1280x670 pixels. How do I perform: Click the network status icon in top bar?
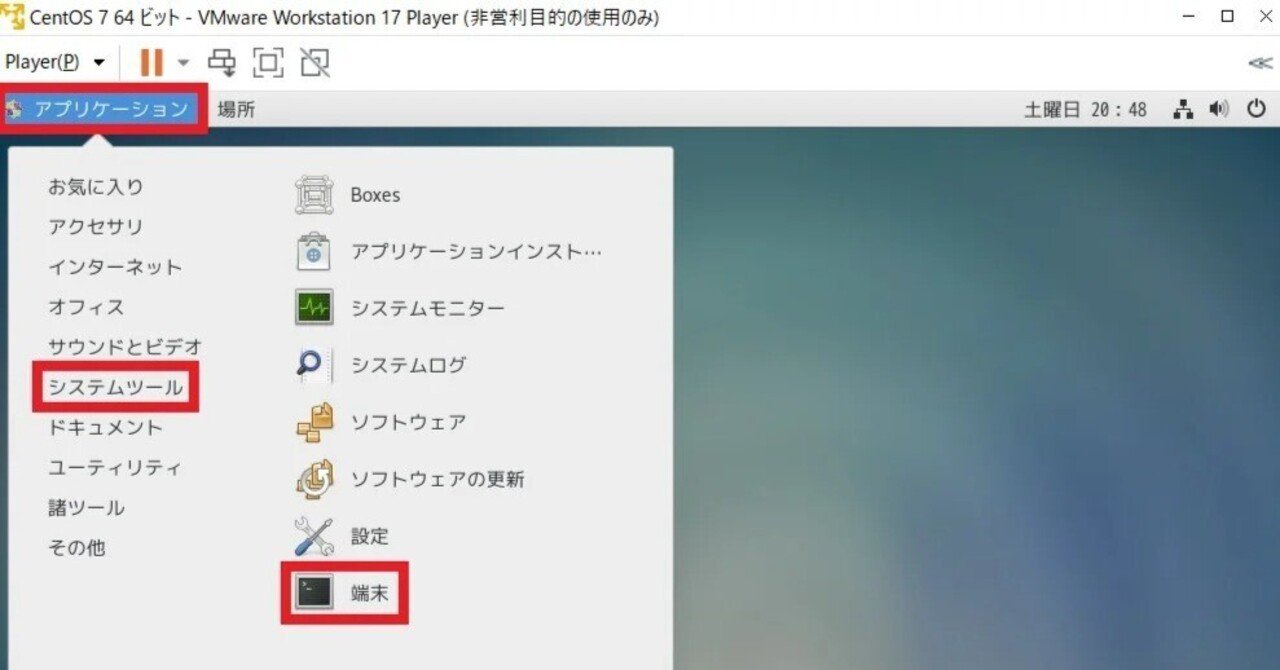point(1182,109)
